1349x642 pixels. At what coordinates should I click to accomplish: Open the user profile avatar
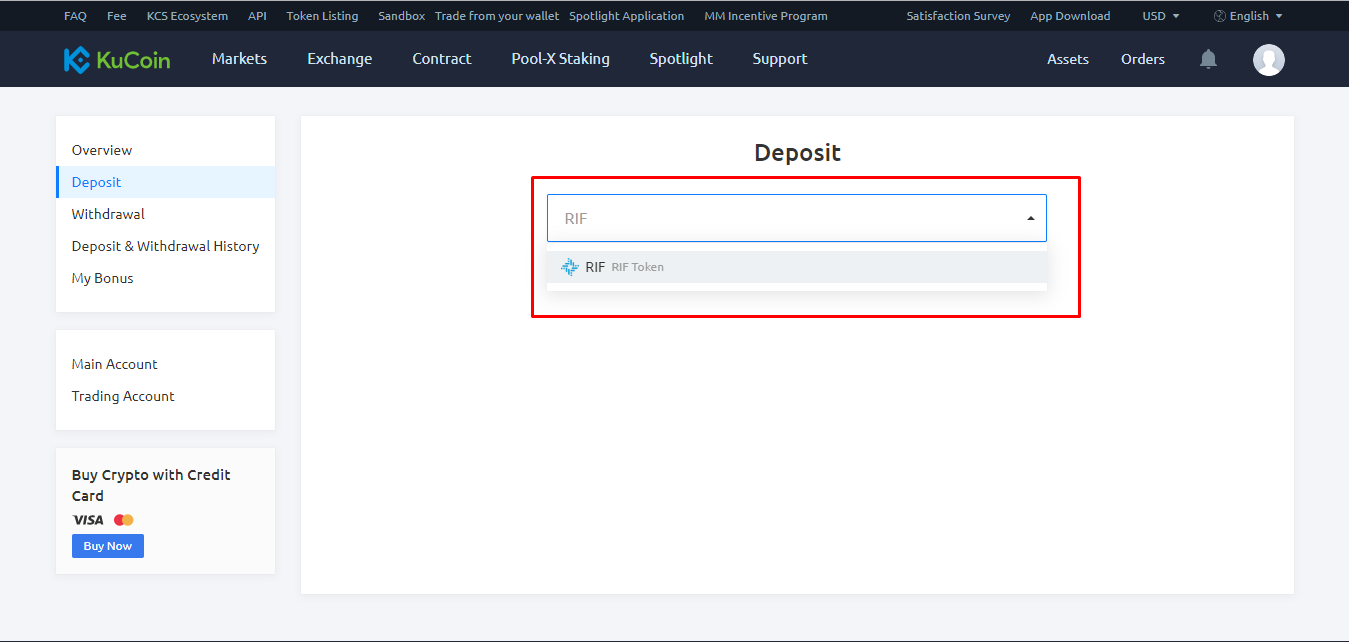click(x=1269, y=60)
